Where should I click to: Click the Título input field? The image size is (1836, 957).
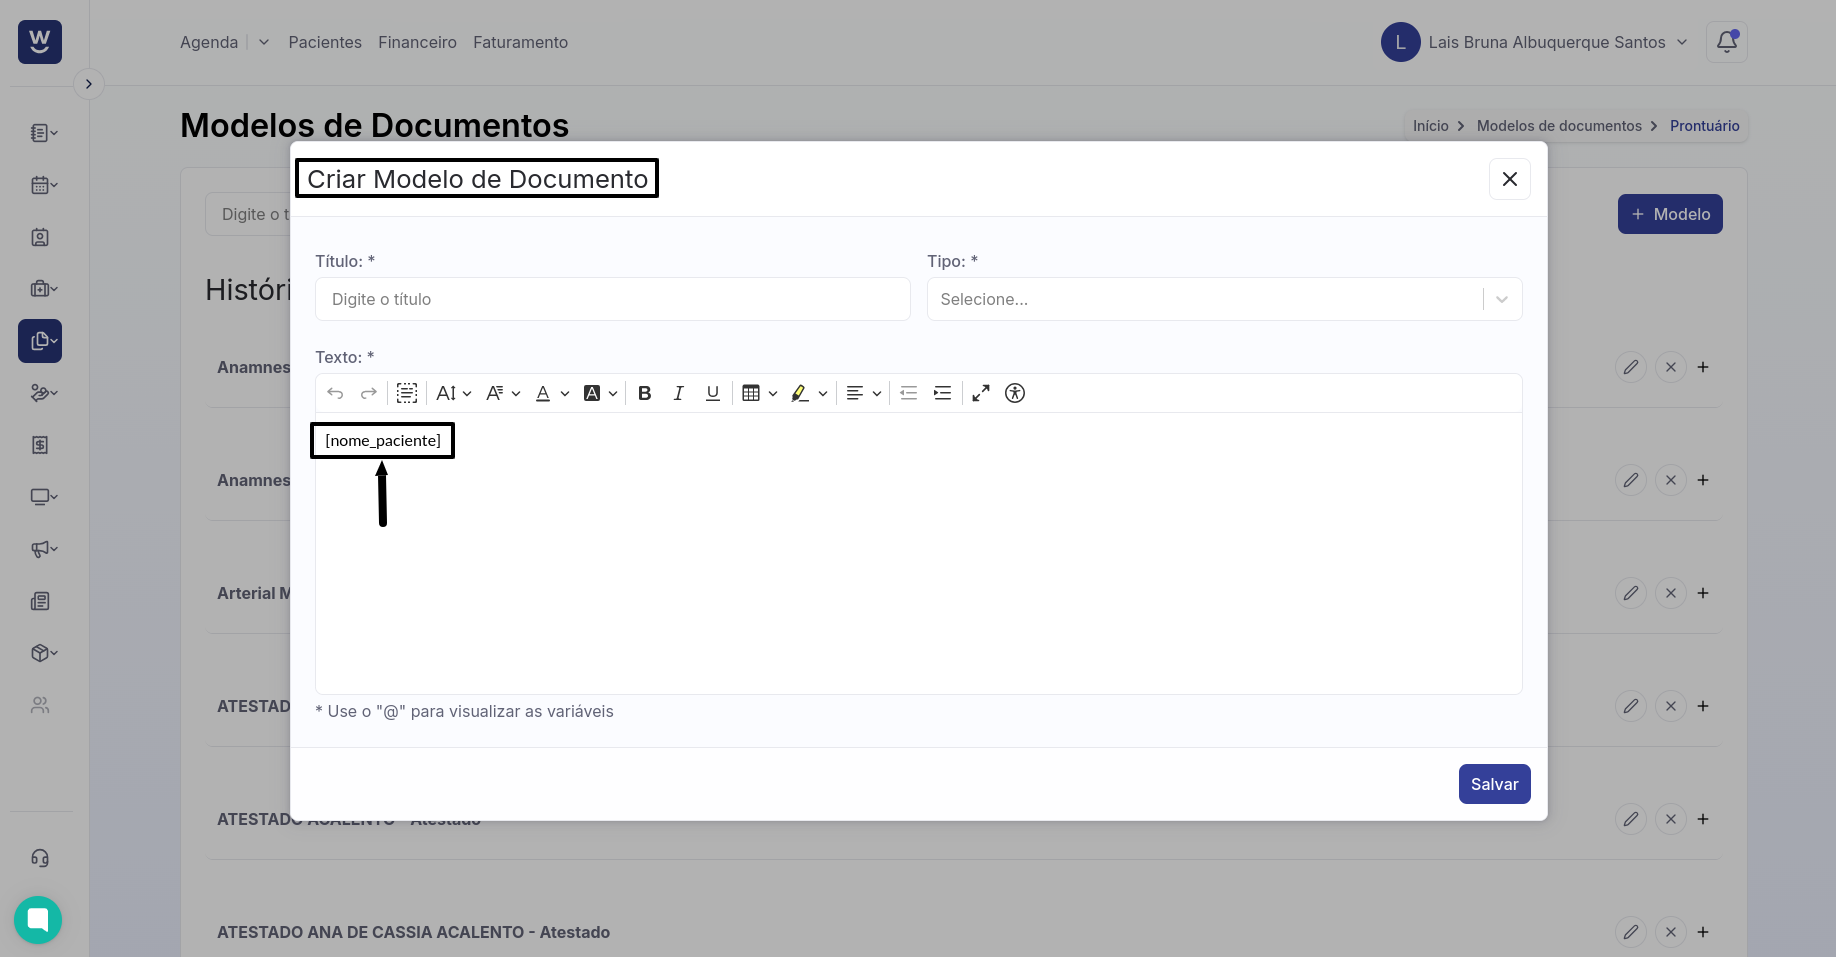[613, 299]
